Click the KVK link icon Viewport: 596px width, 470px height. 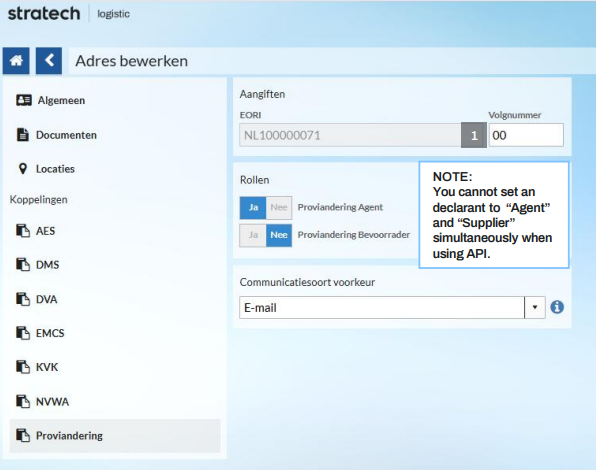click(x=23, y=367)
